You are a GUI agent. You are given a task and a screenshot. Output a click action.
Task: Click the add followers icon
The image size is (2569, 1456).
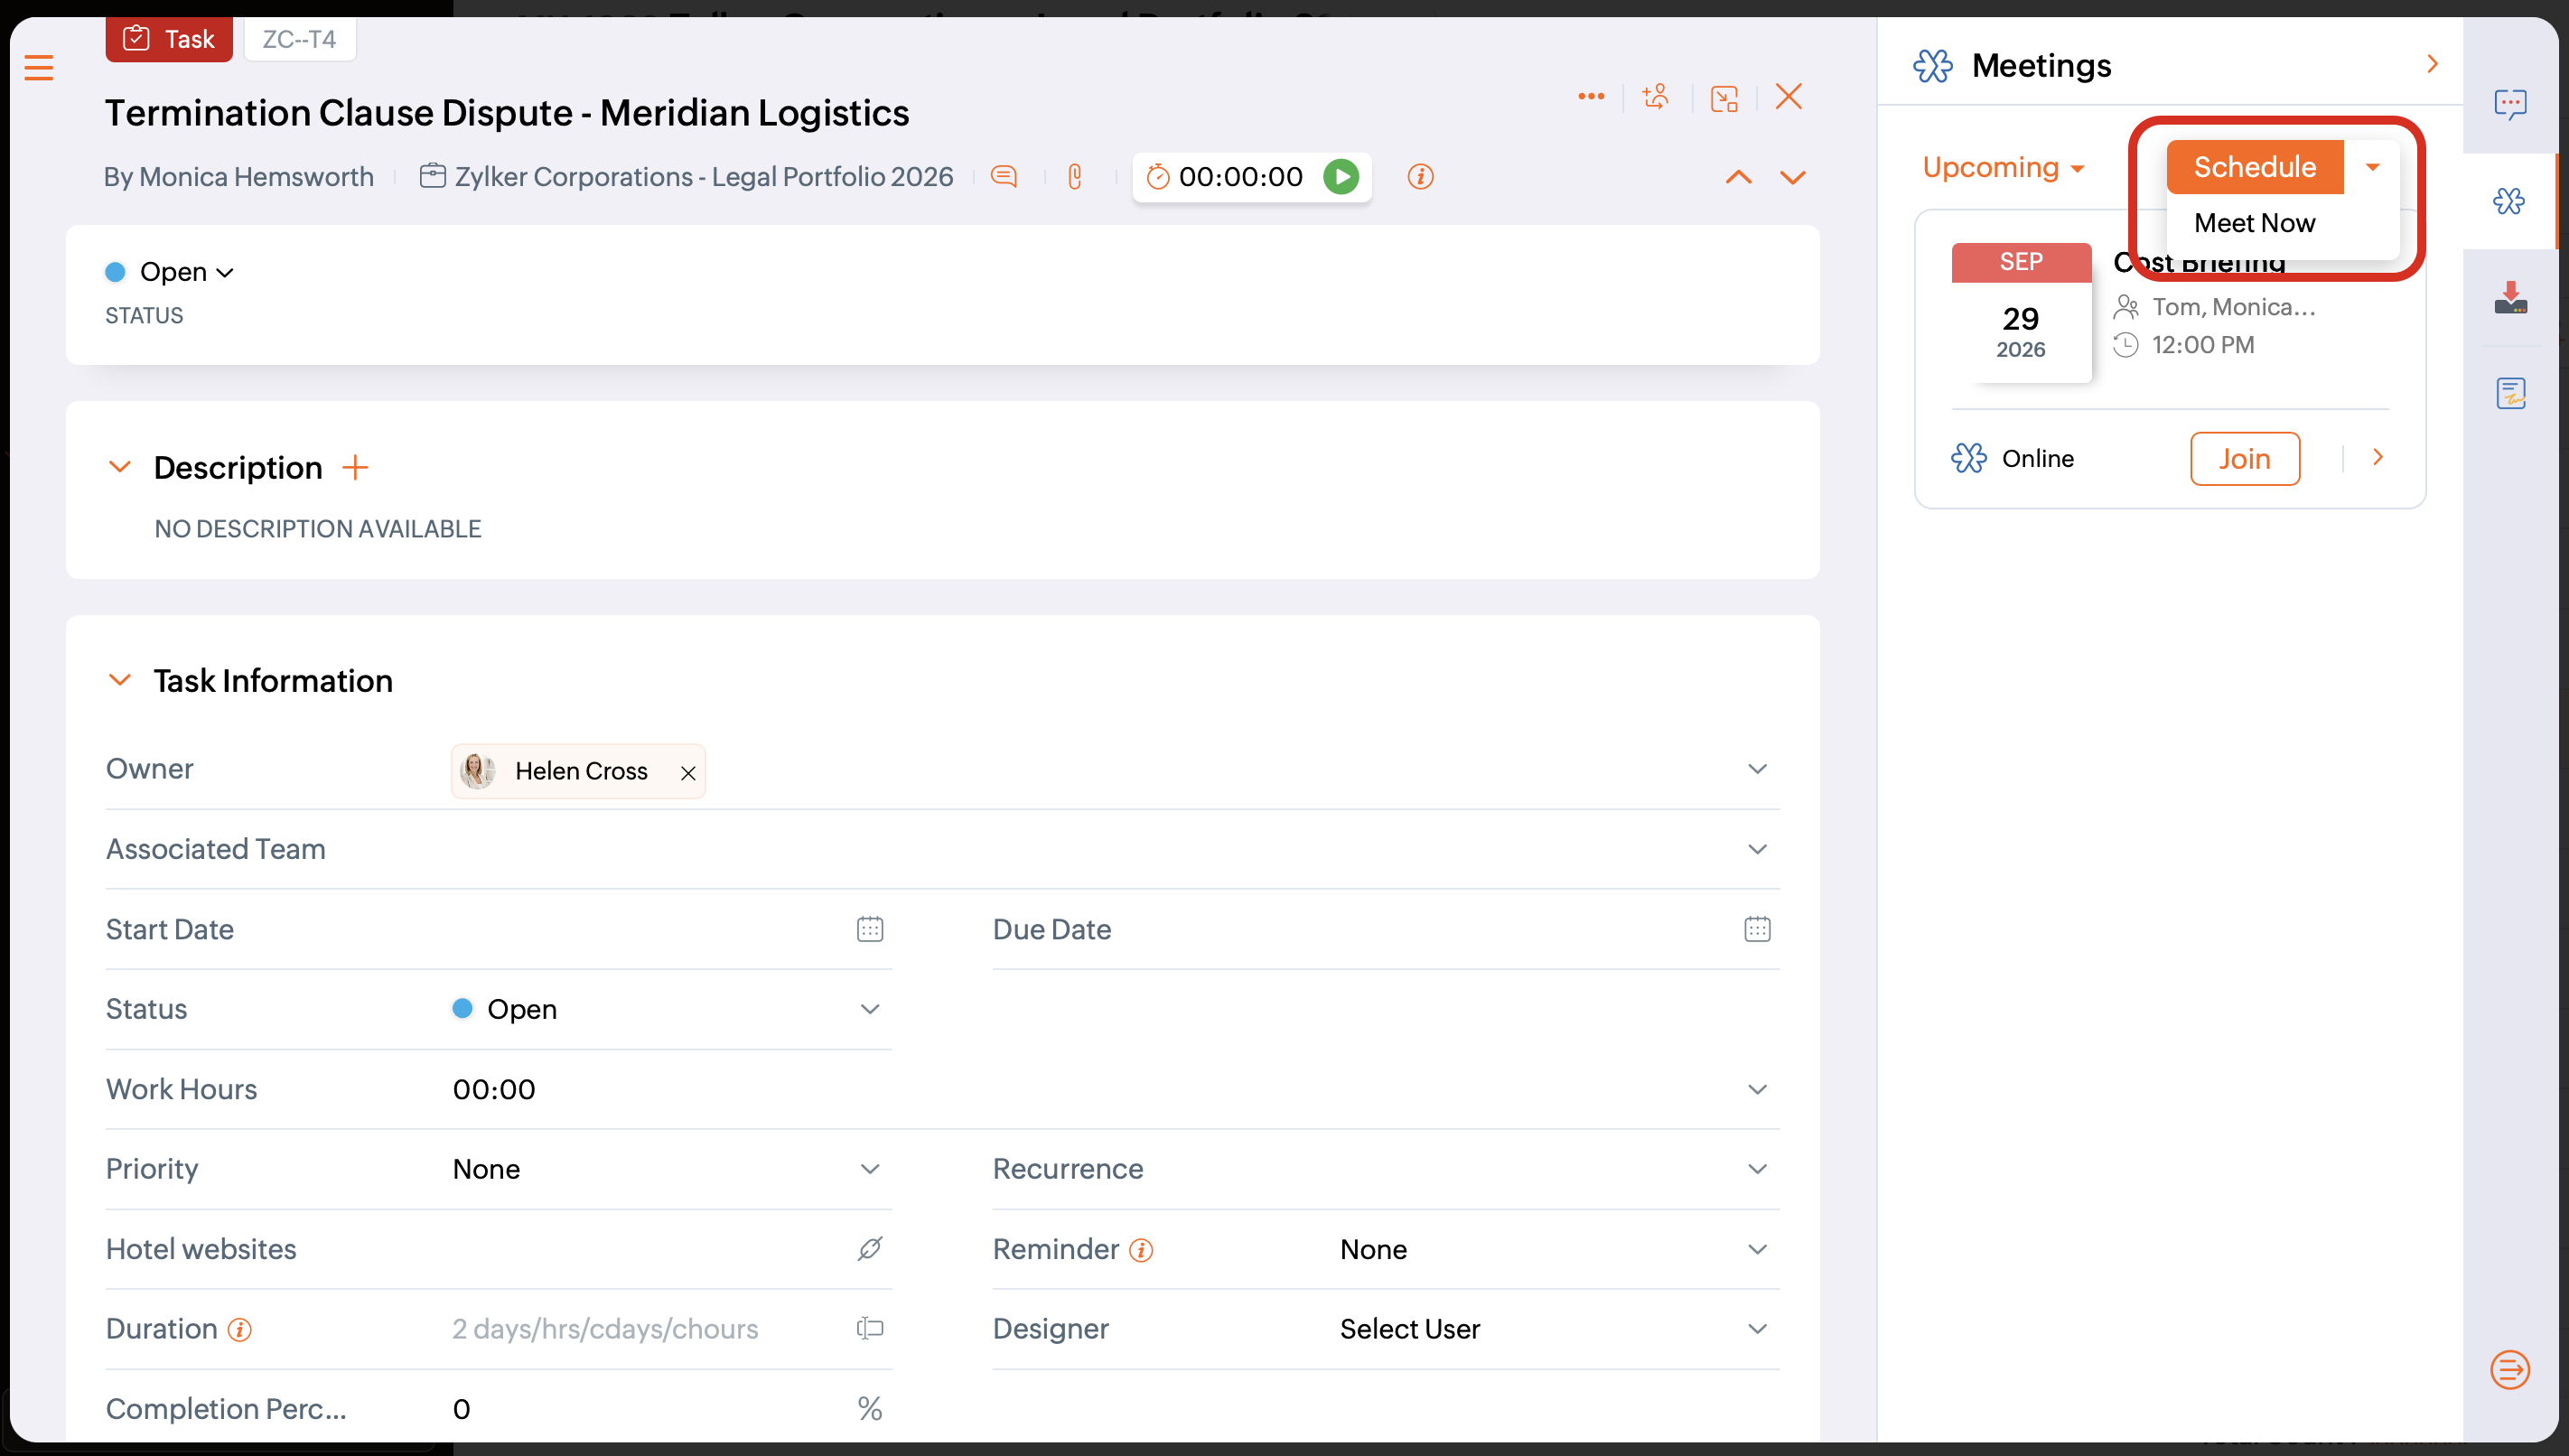[1656, 97]
